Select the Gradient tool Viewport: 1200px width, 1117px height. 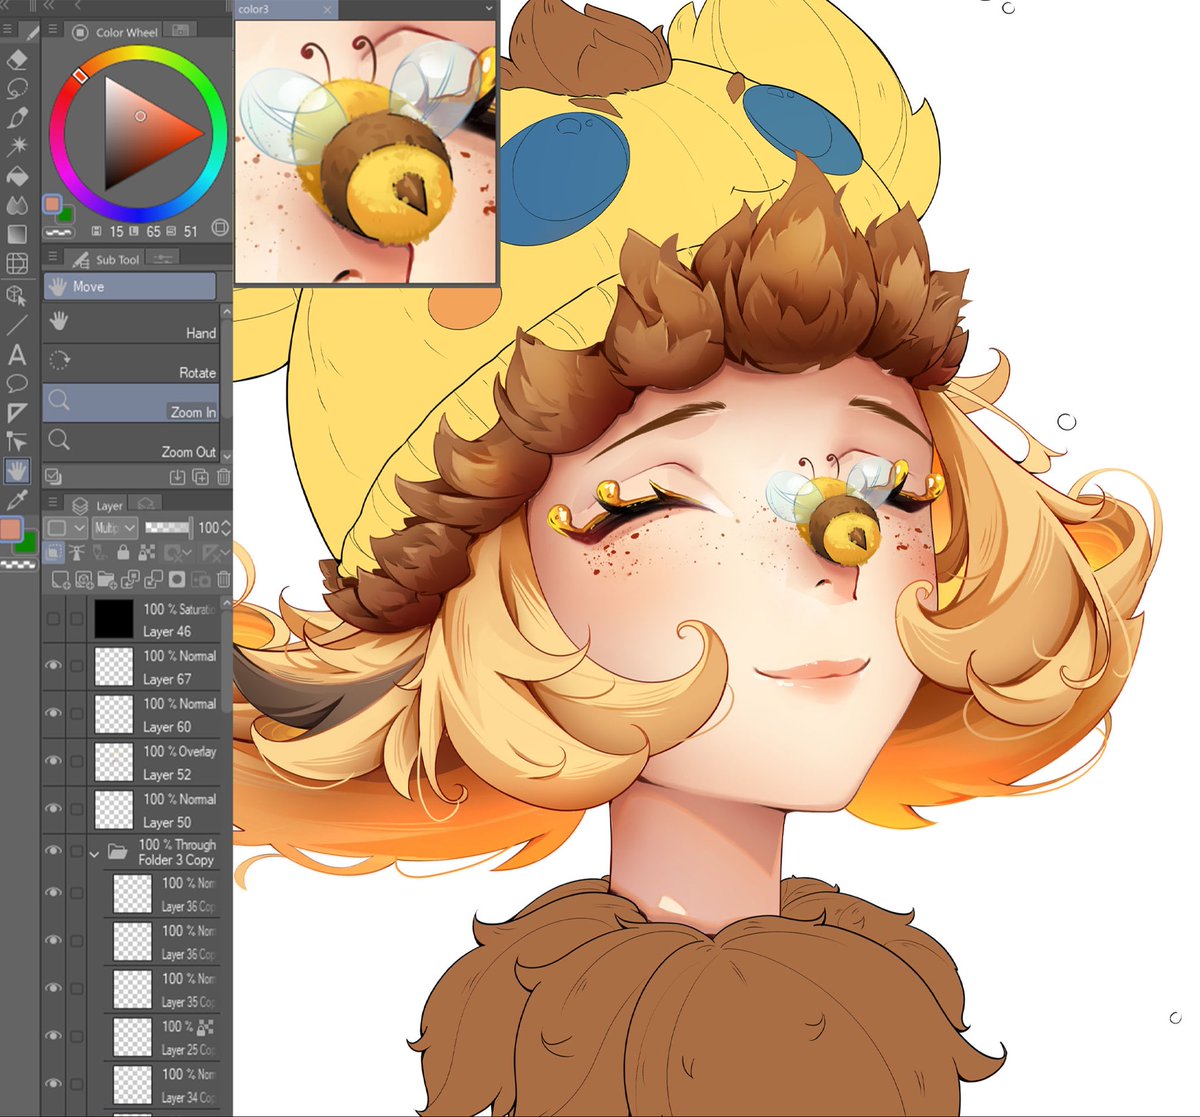coord(16,234)
